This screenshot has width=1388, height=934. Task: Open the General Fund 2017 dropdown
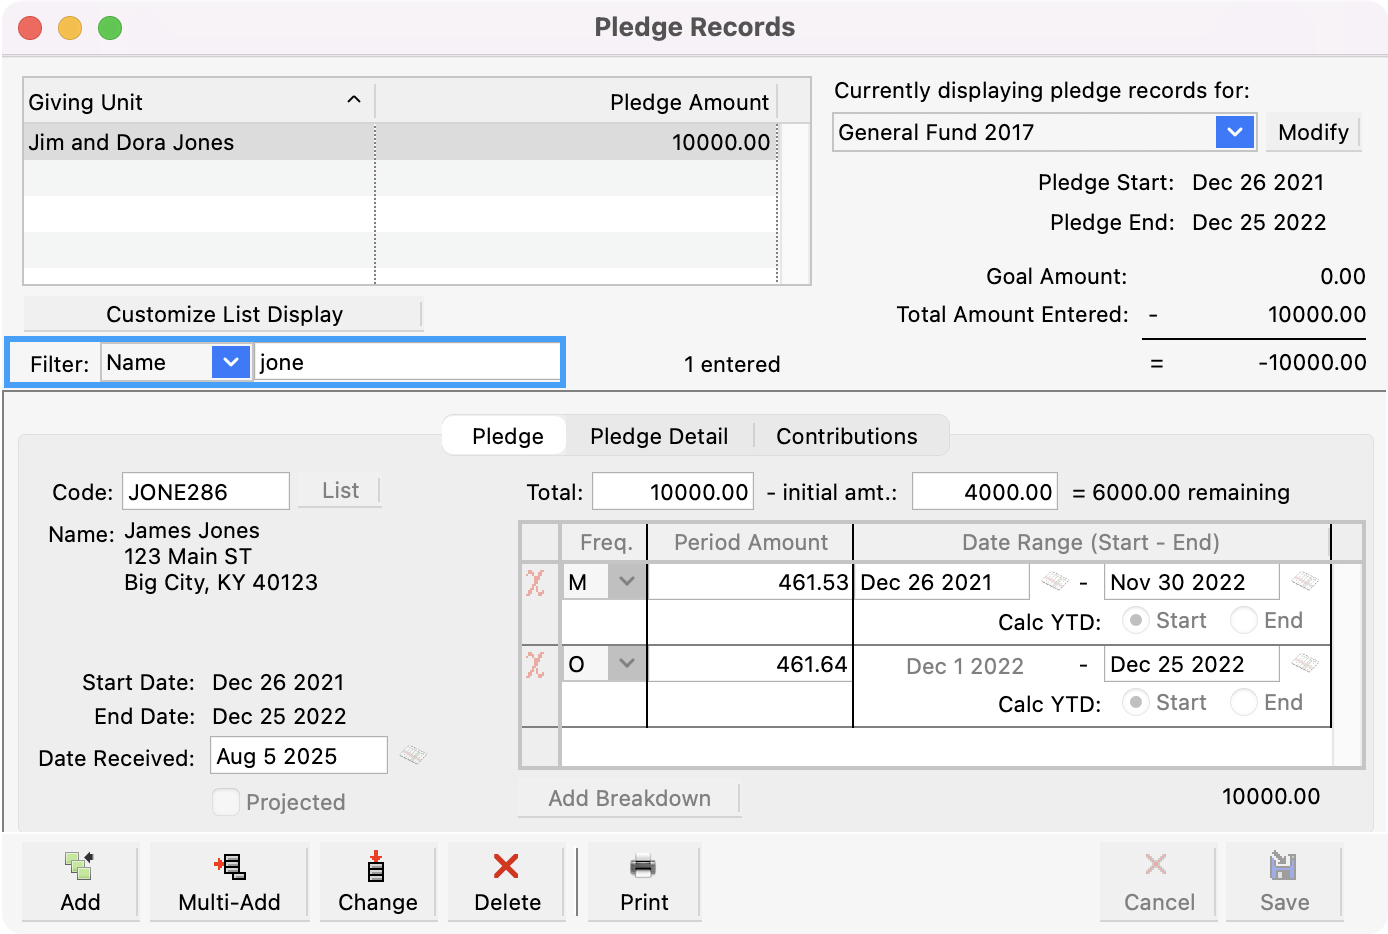pyautogui.click(x=1236, y=131)
